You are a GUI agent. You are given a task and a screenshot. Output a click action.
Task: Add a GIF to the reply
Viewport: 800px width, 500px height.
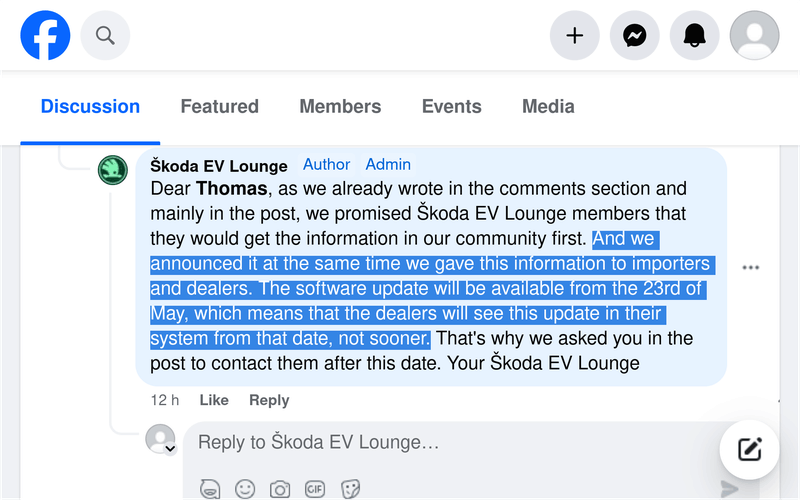pos(315,489)
